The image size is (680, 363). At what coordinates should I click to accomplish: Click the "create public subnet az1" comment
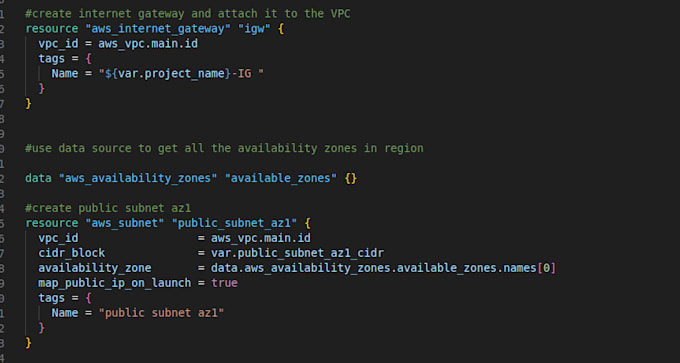click(x=108, y=208)
